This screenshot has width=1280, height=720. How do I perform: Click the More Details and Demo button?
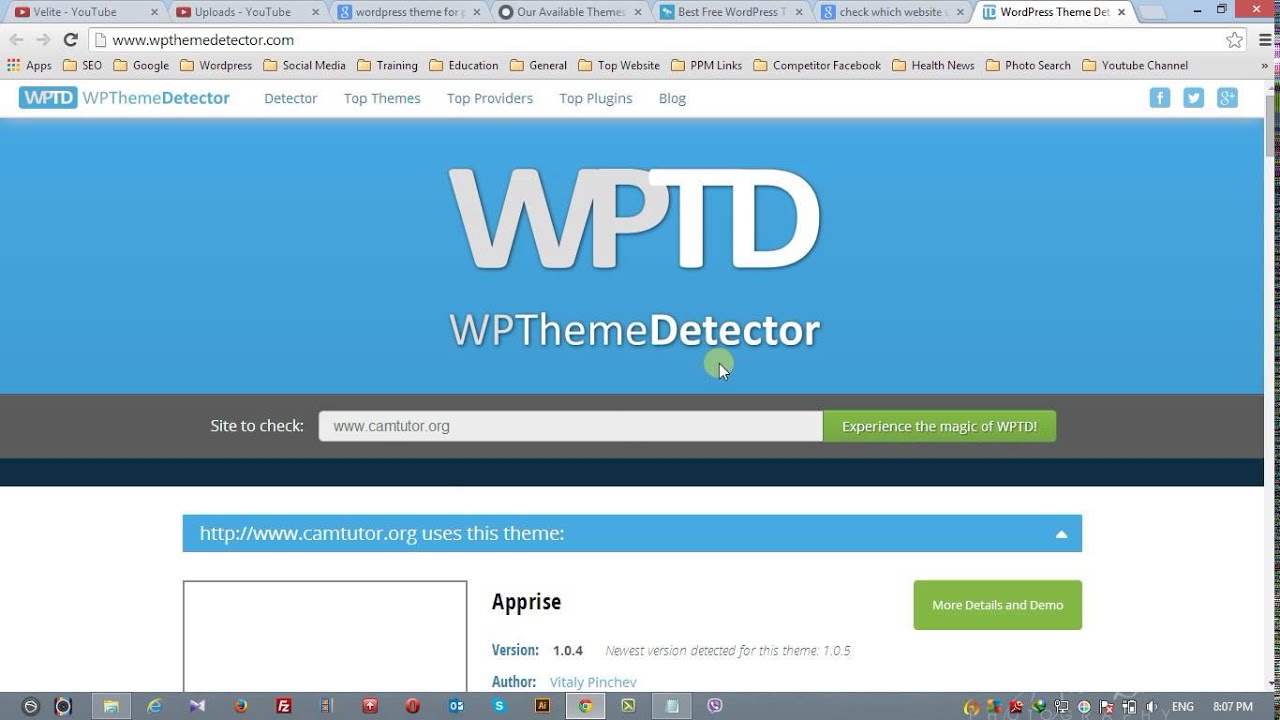[997, 605]
